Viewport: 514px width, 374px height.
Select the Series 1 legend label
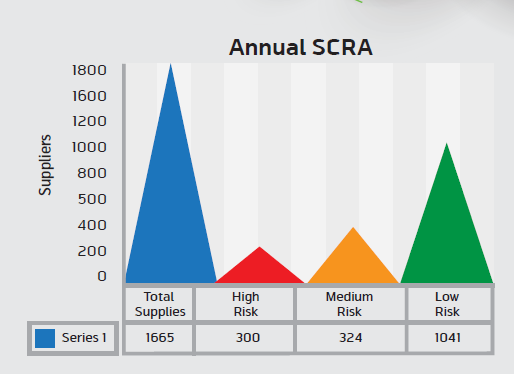[x=84, y=338]
